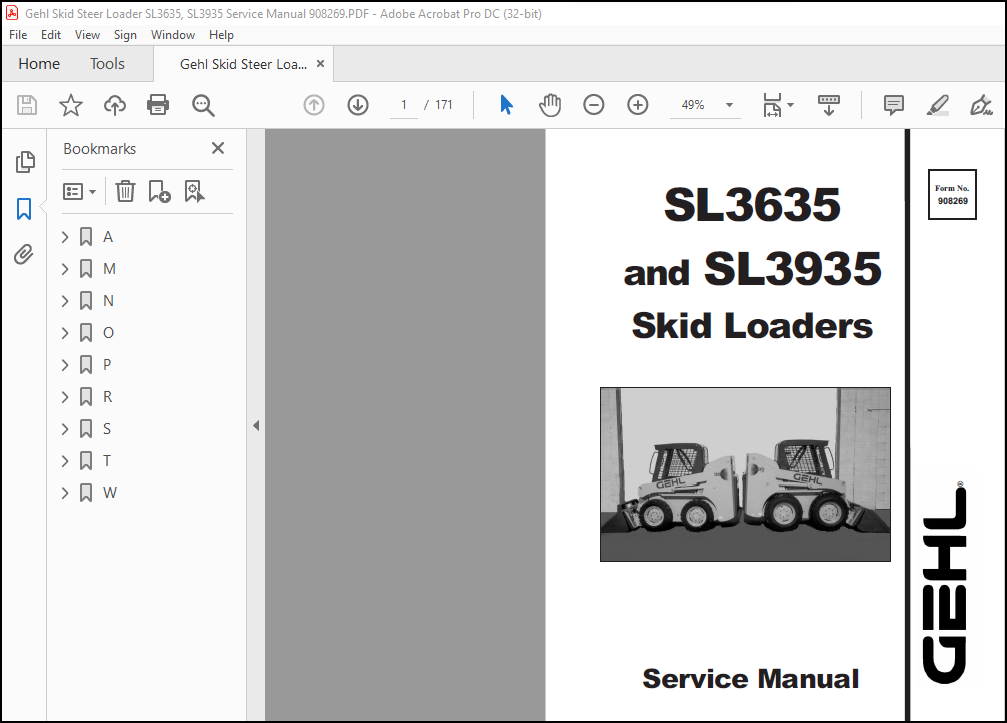Image resolution: width=1007 pixels, height=723 pixels.
Task: Choose the Selection arrow tool
Action: point(506,105)
